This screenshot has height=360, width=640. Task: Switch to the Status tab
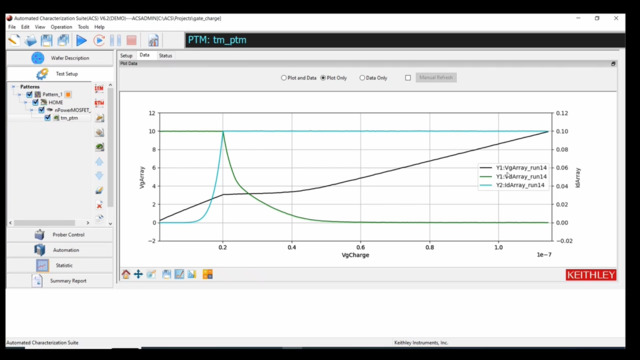coord(165,56)
